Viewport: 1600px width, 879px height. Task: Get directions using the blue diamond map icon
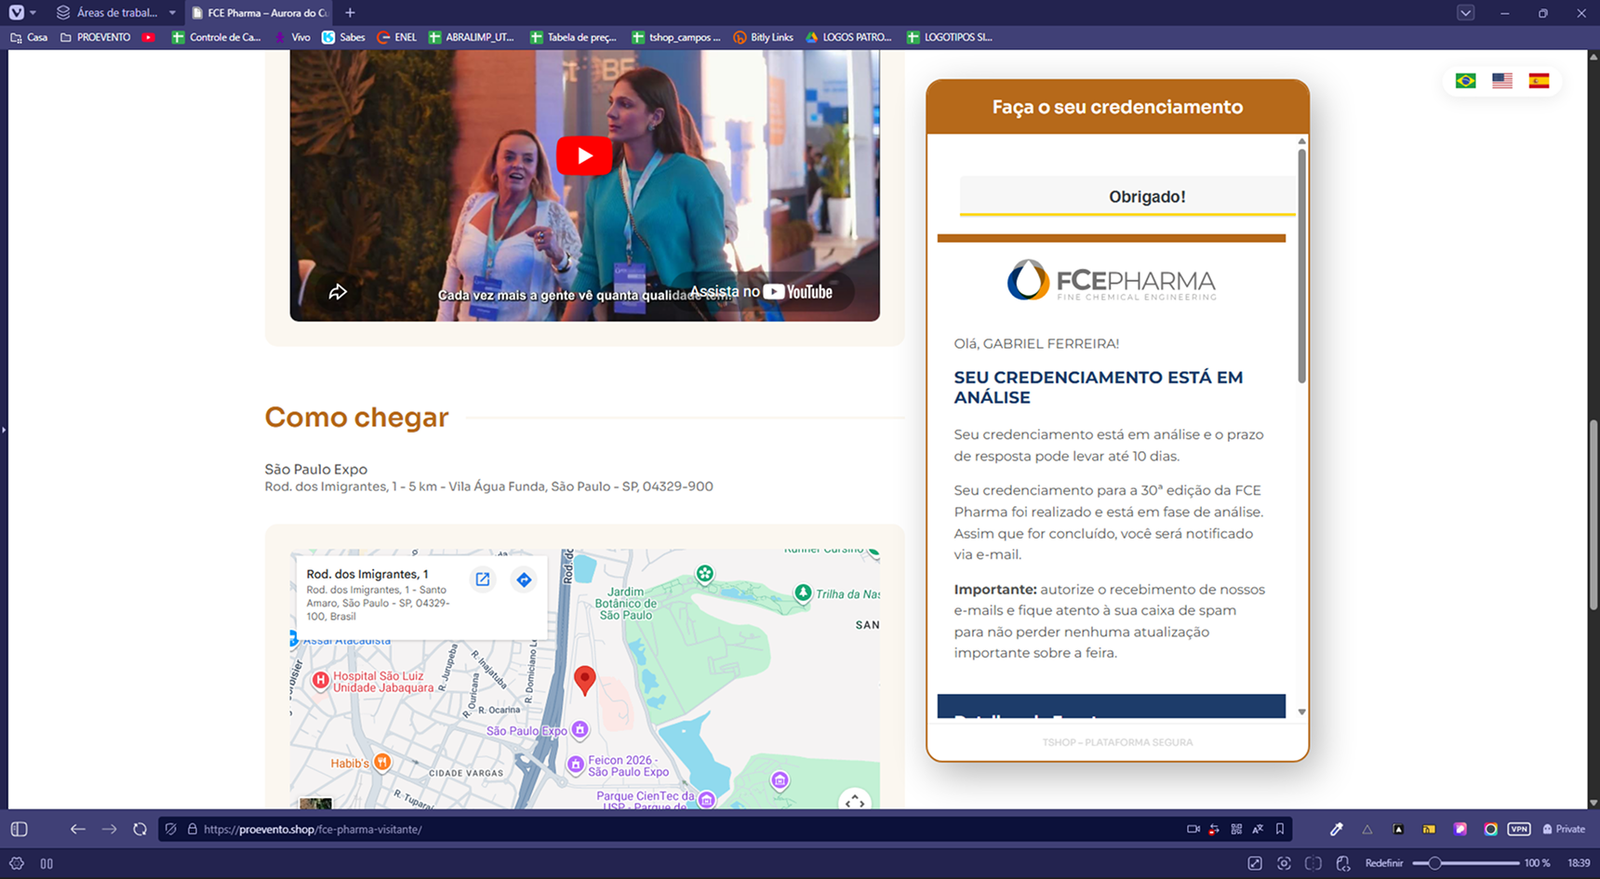(524, 580)
